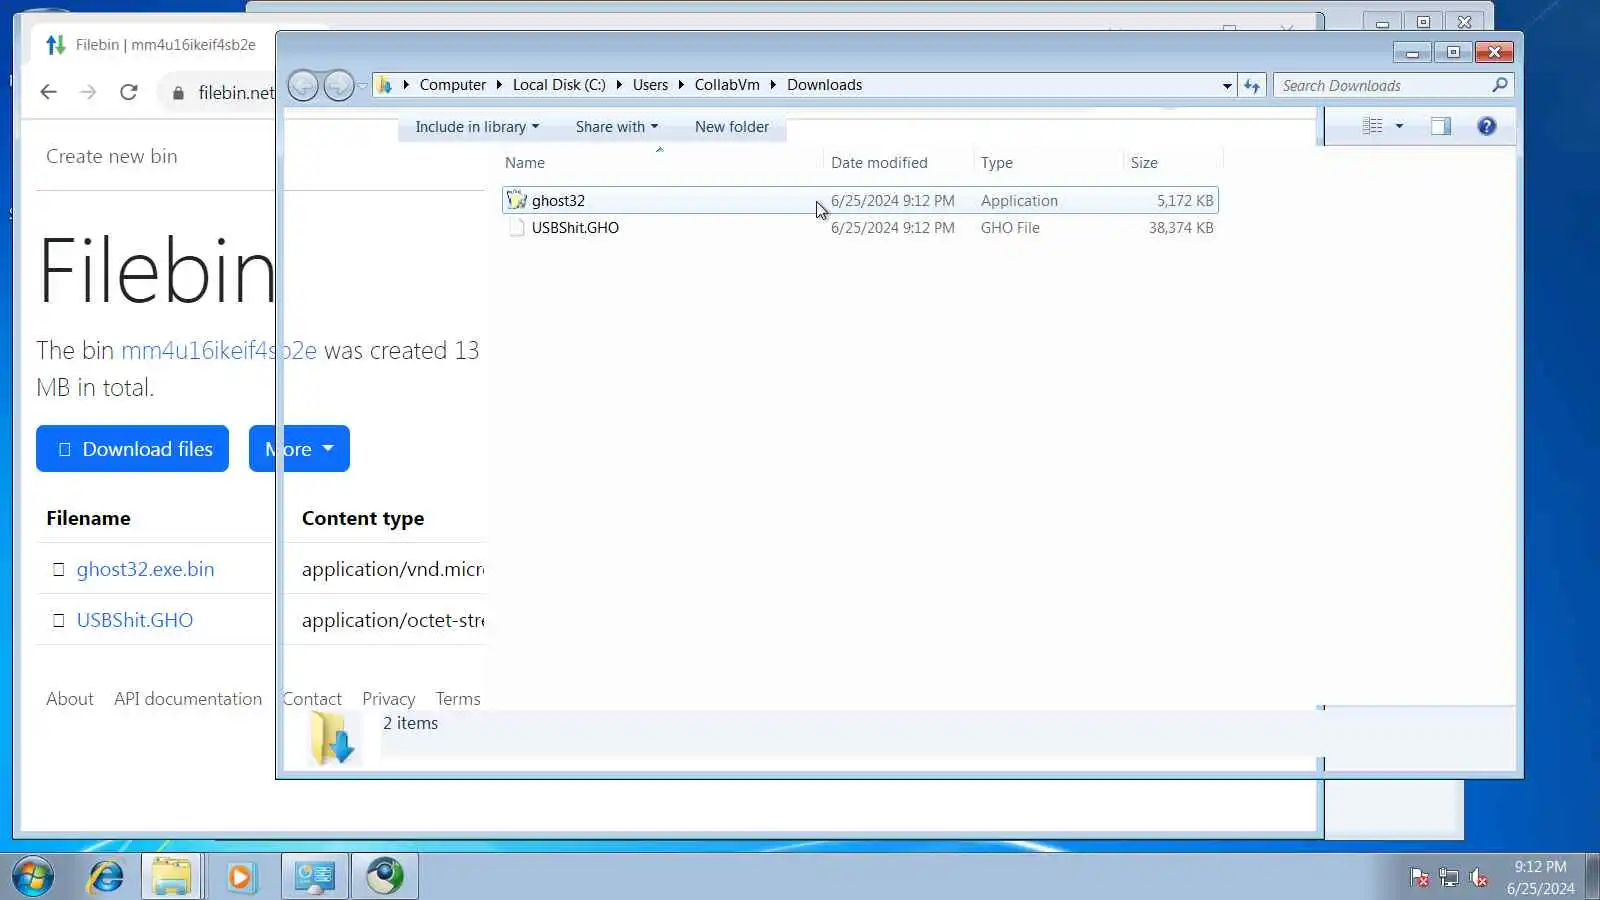
Task: Open Explorer help question mark icon
Action: [1487, 126]
